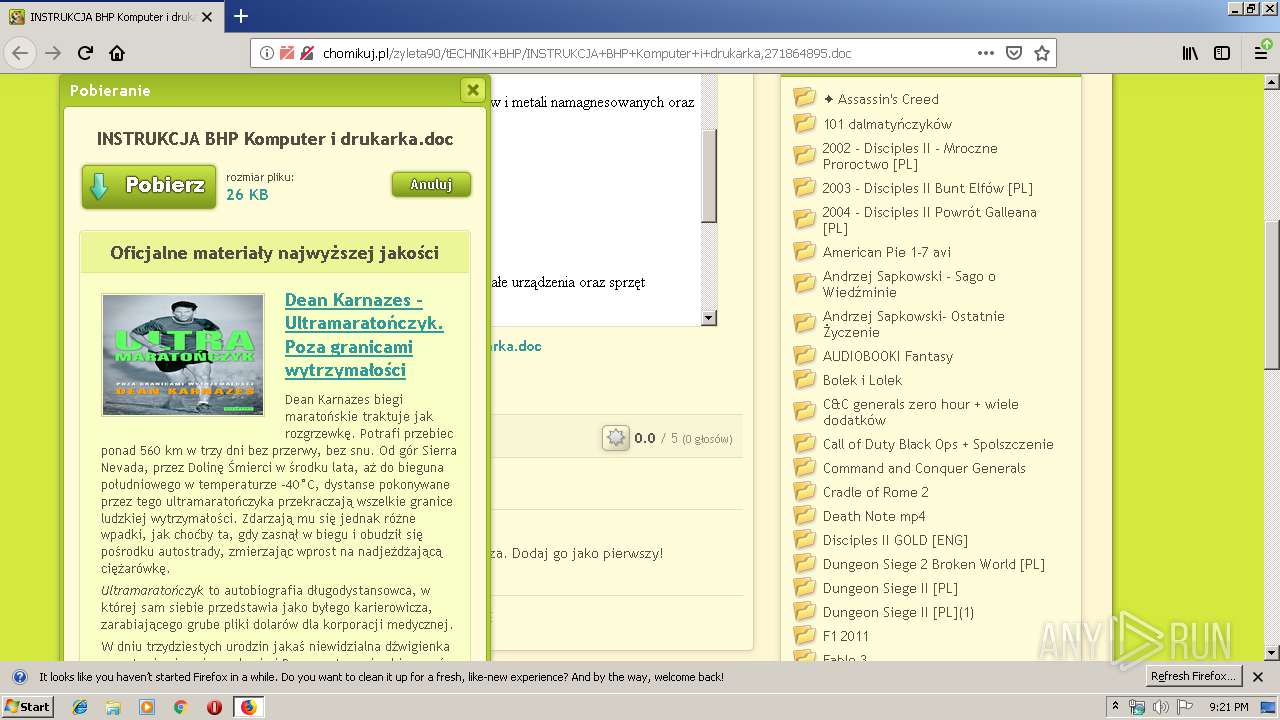Open the Assassin's Creed folder

pyautogui.click(x=881, y=99)
